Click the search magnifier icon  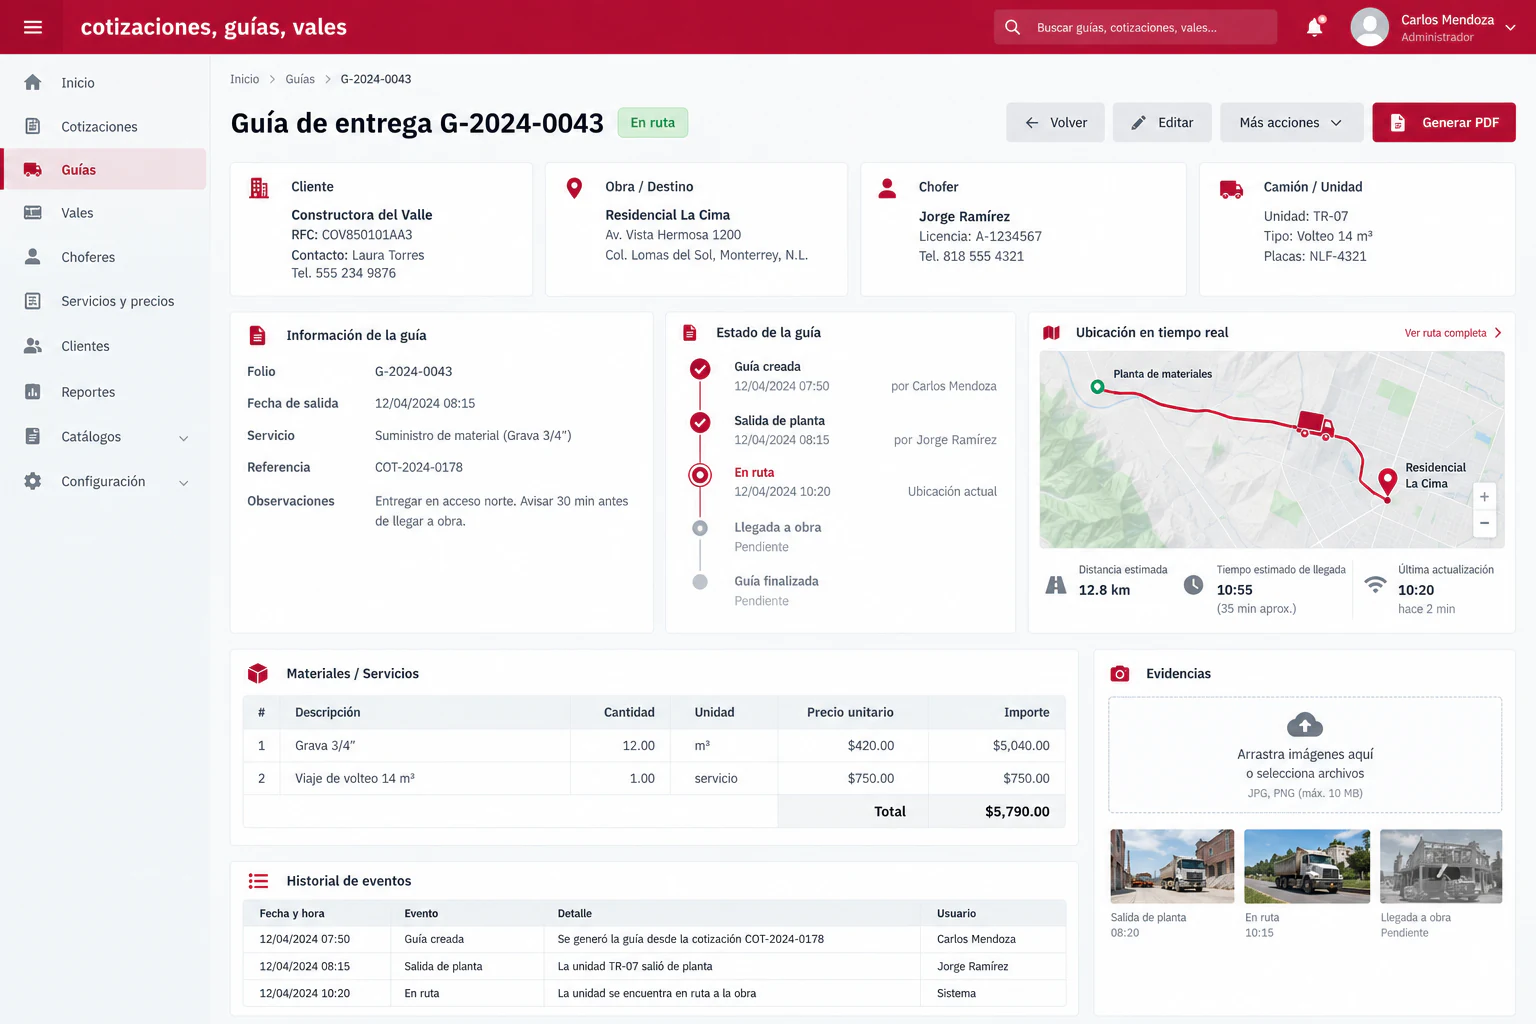[x=1012, y=27]
